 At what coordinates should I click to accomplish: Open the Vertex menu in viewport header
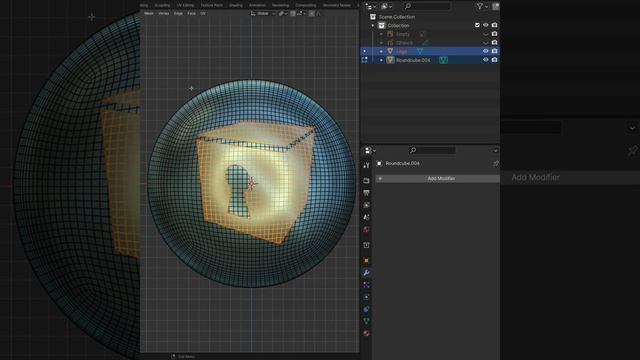pyautogui.click(x=164, y=13)
